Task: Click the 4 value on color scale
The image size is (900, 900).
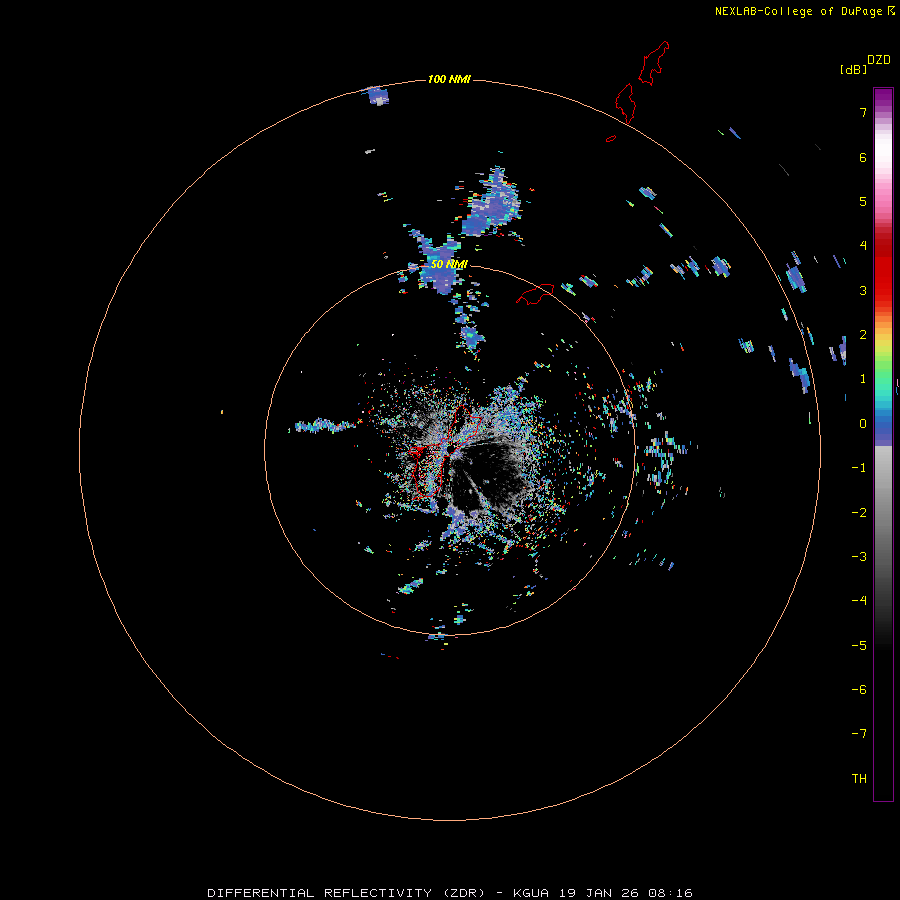Action: tap(863, 246)
